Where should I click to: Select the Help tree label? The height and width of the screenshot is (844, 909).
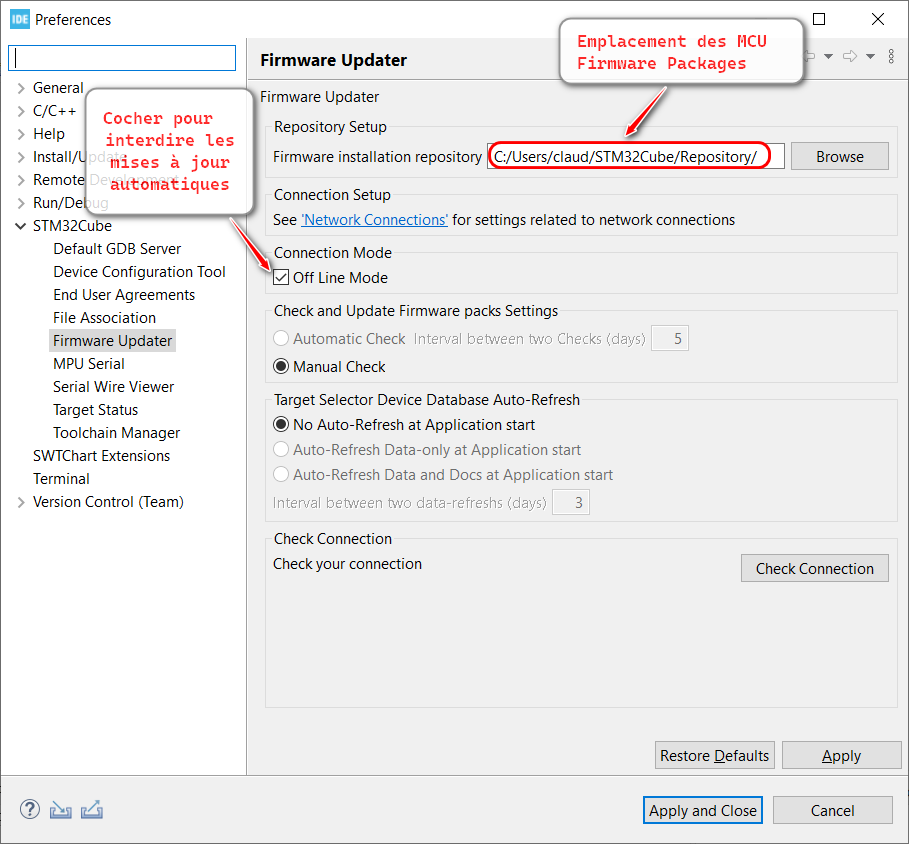[x=49, y=134]
